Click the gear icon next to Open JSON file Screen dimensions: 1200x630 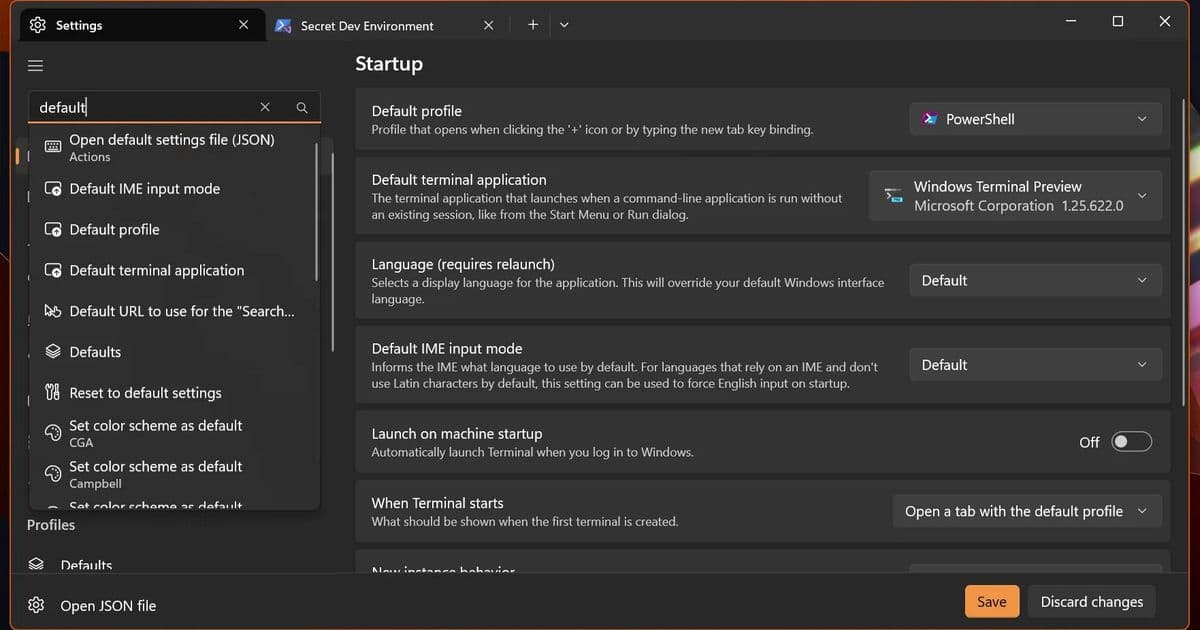click(x=35, y=605)
